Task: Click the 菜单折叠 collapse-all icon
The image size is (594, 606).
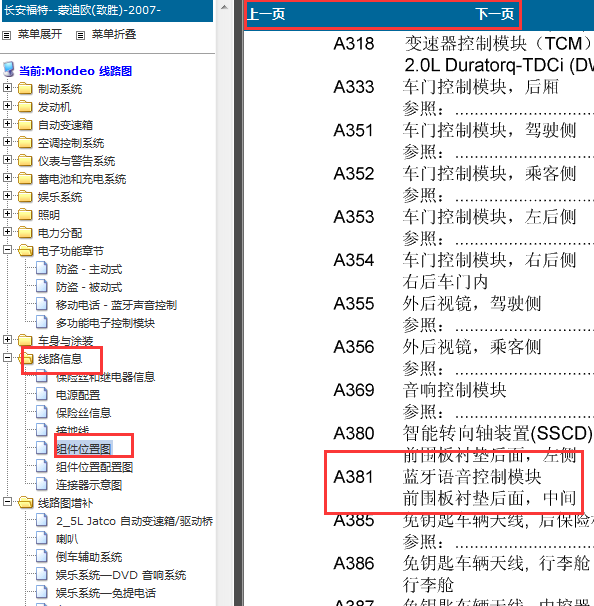Action: (x=80, y=36)
